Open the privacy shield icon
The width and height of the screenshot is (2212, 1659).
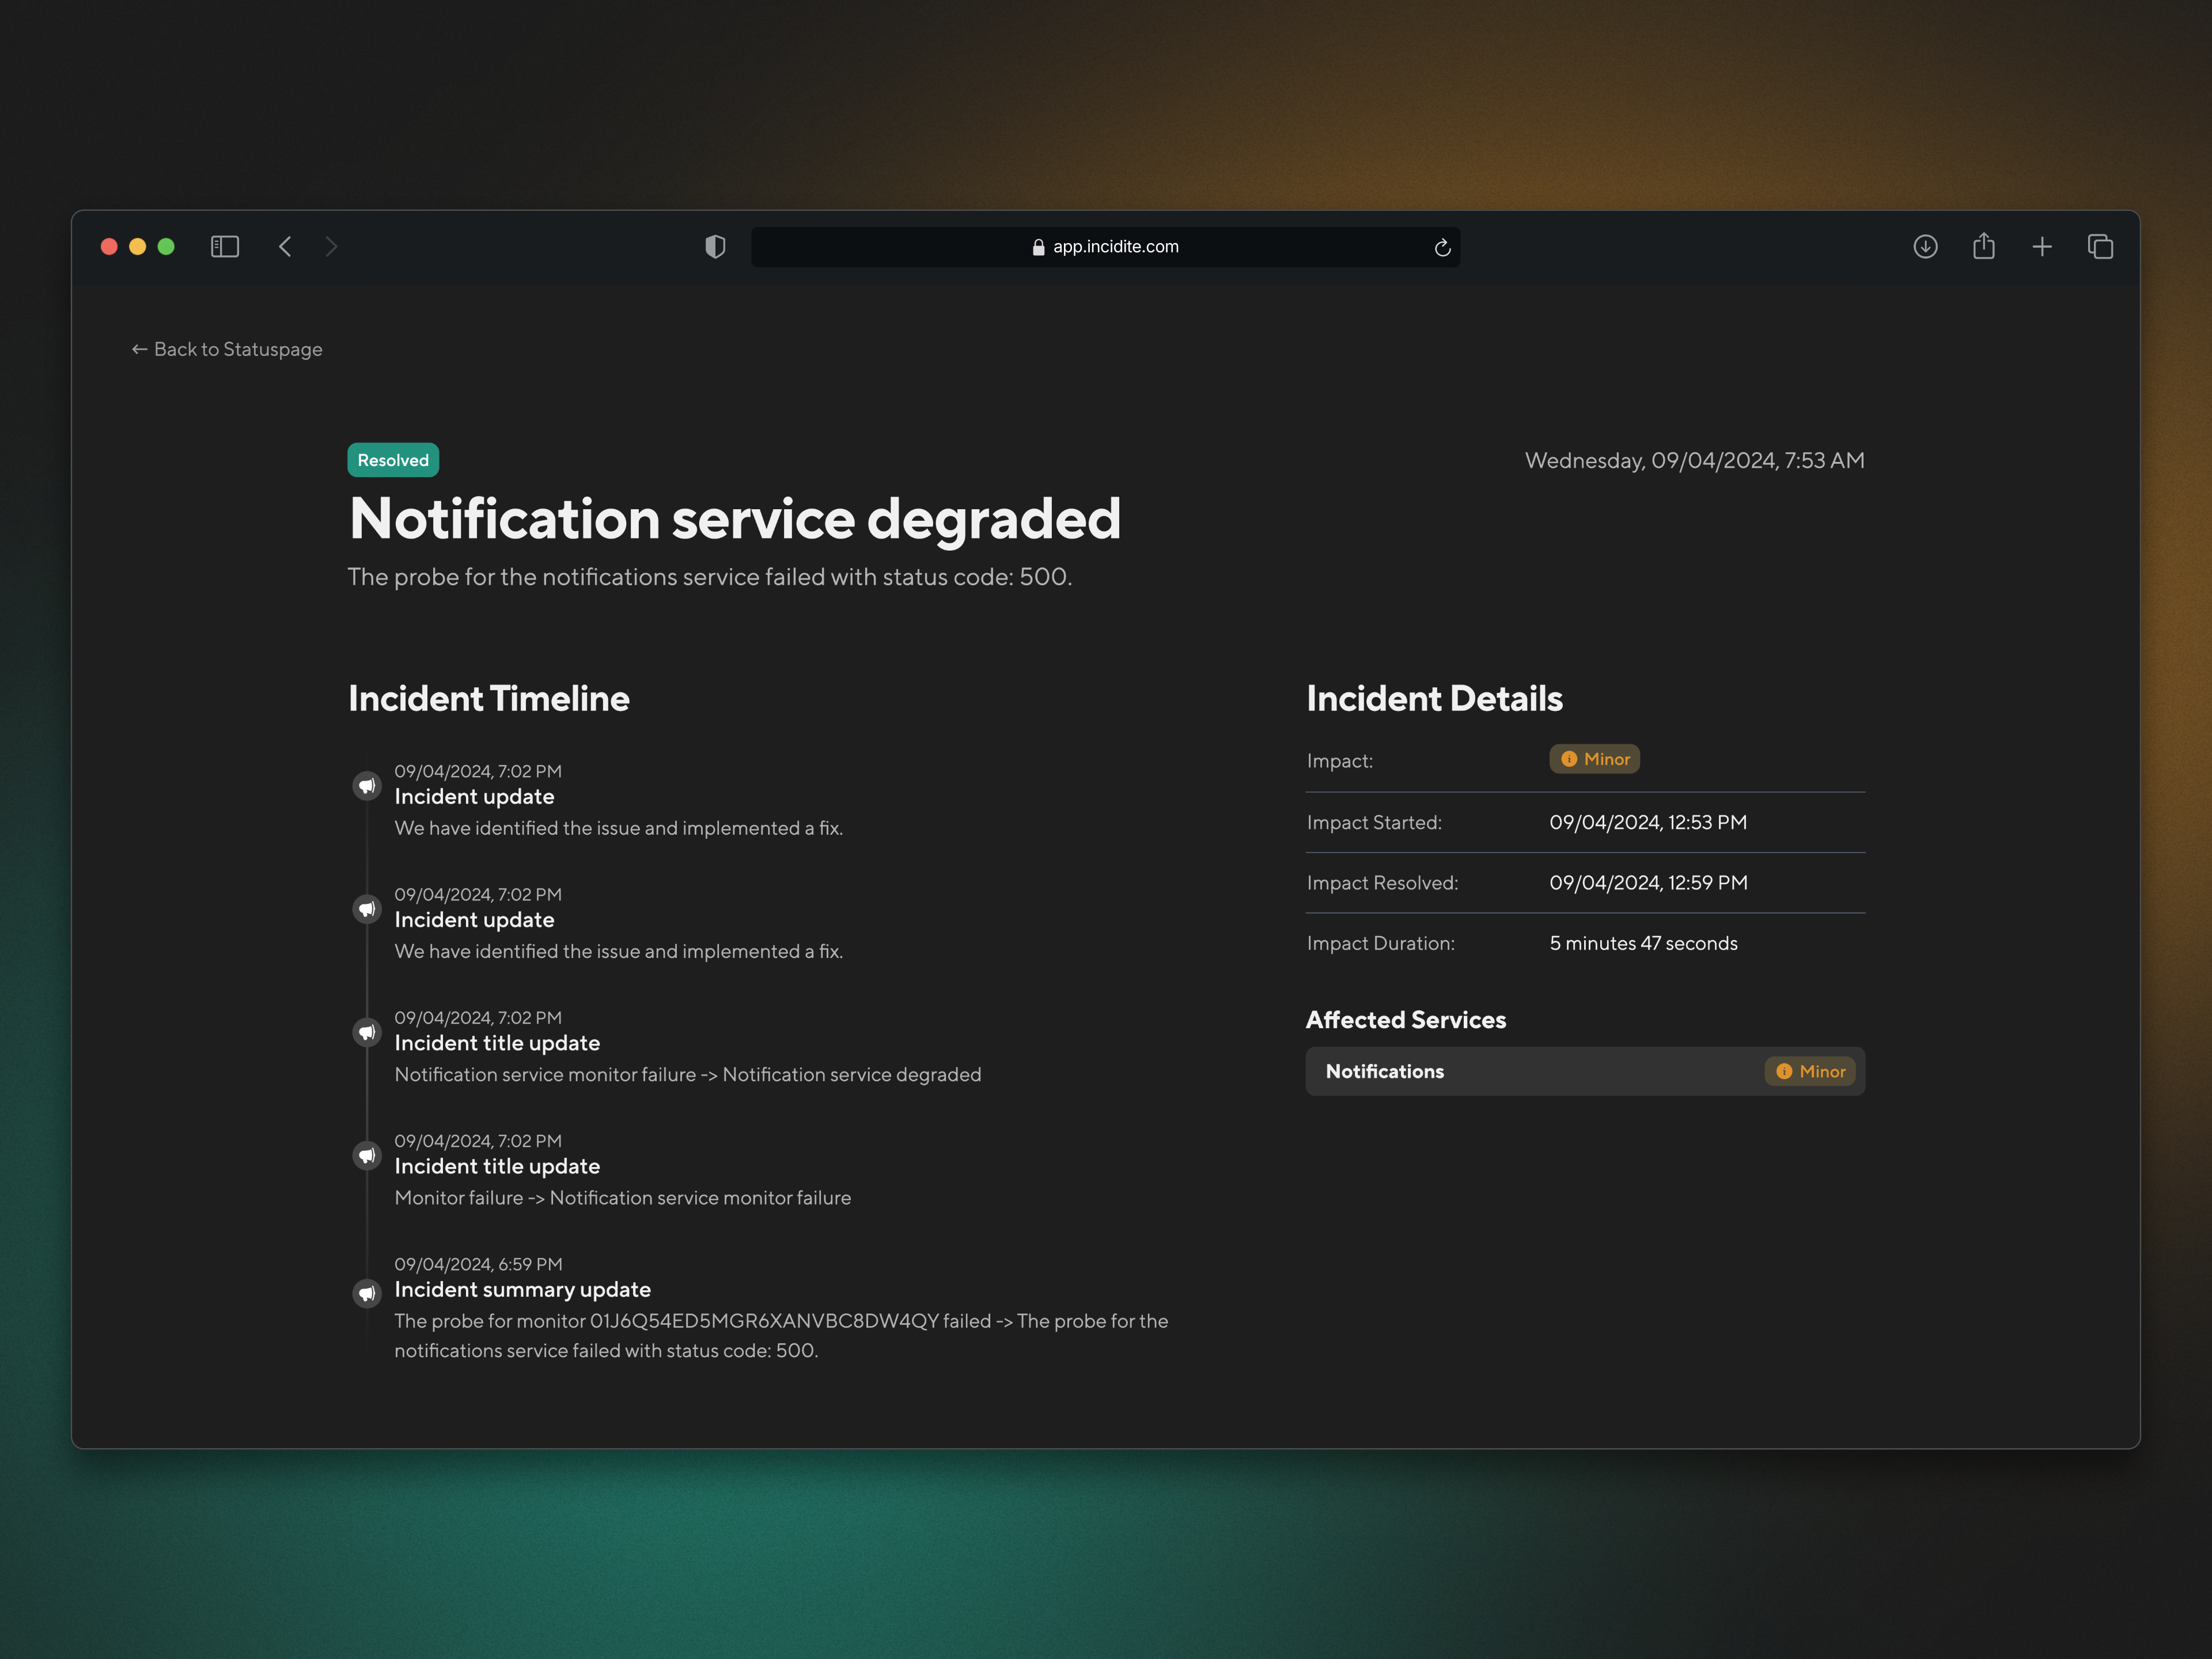point(715,246)
